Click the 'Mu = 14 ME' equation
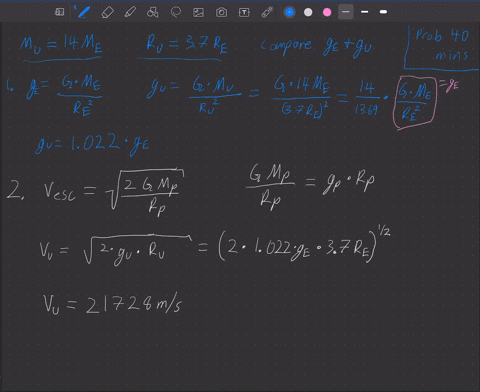The width and height of the screenshot is (480, 392). (61, 45)
